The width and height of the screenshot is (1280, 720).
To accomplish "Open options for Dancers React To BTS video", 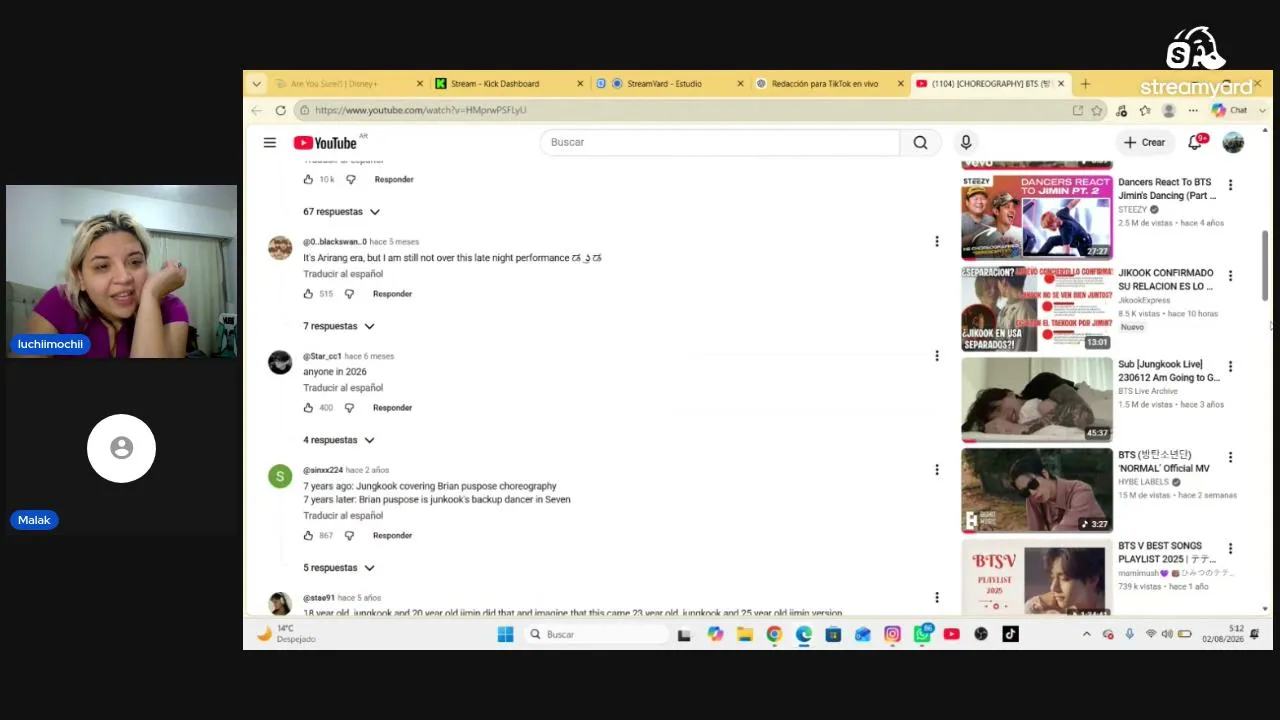I will 1231,185.
